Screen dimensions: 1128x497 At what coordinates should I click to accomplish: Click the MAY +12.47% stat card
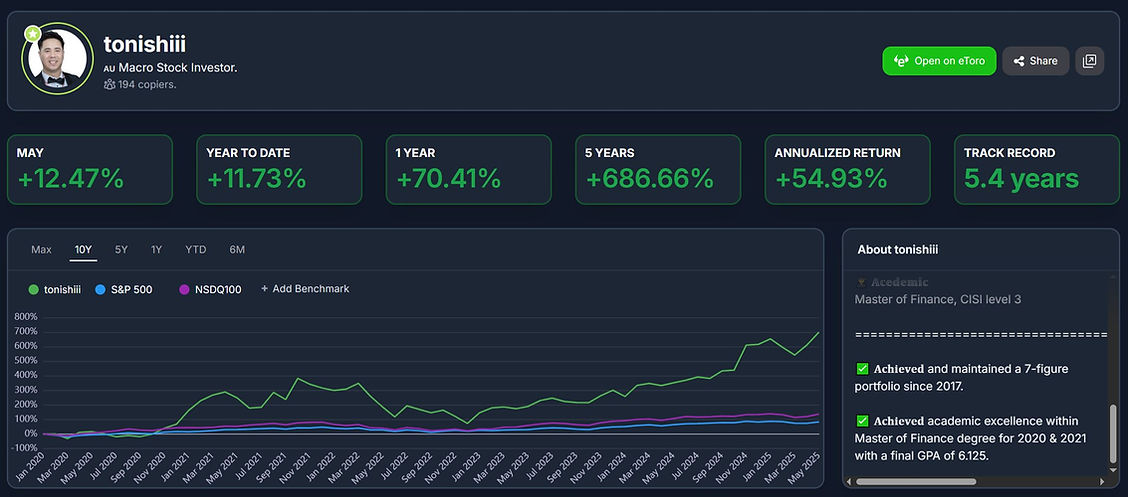(90, 170)
